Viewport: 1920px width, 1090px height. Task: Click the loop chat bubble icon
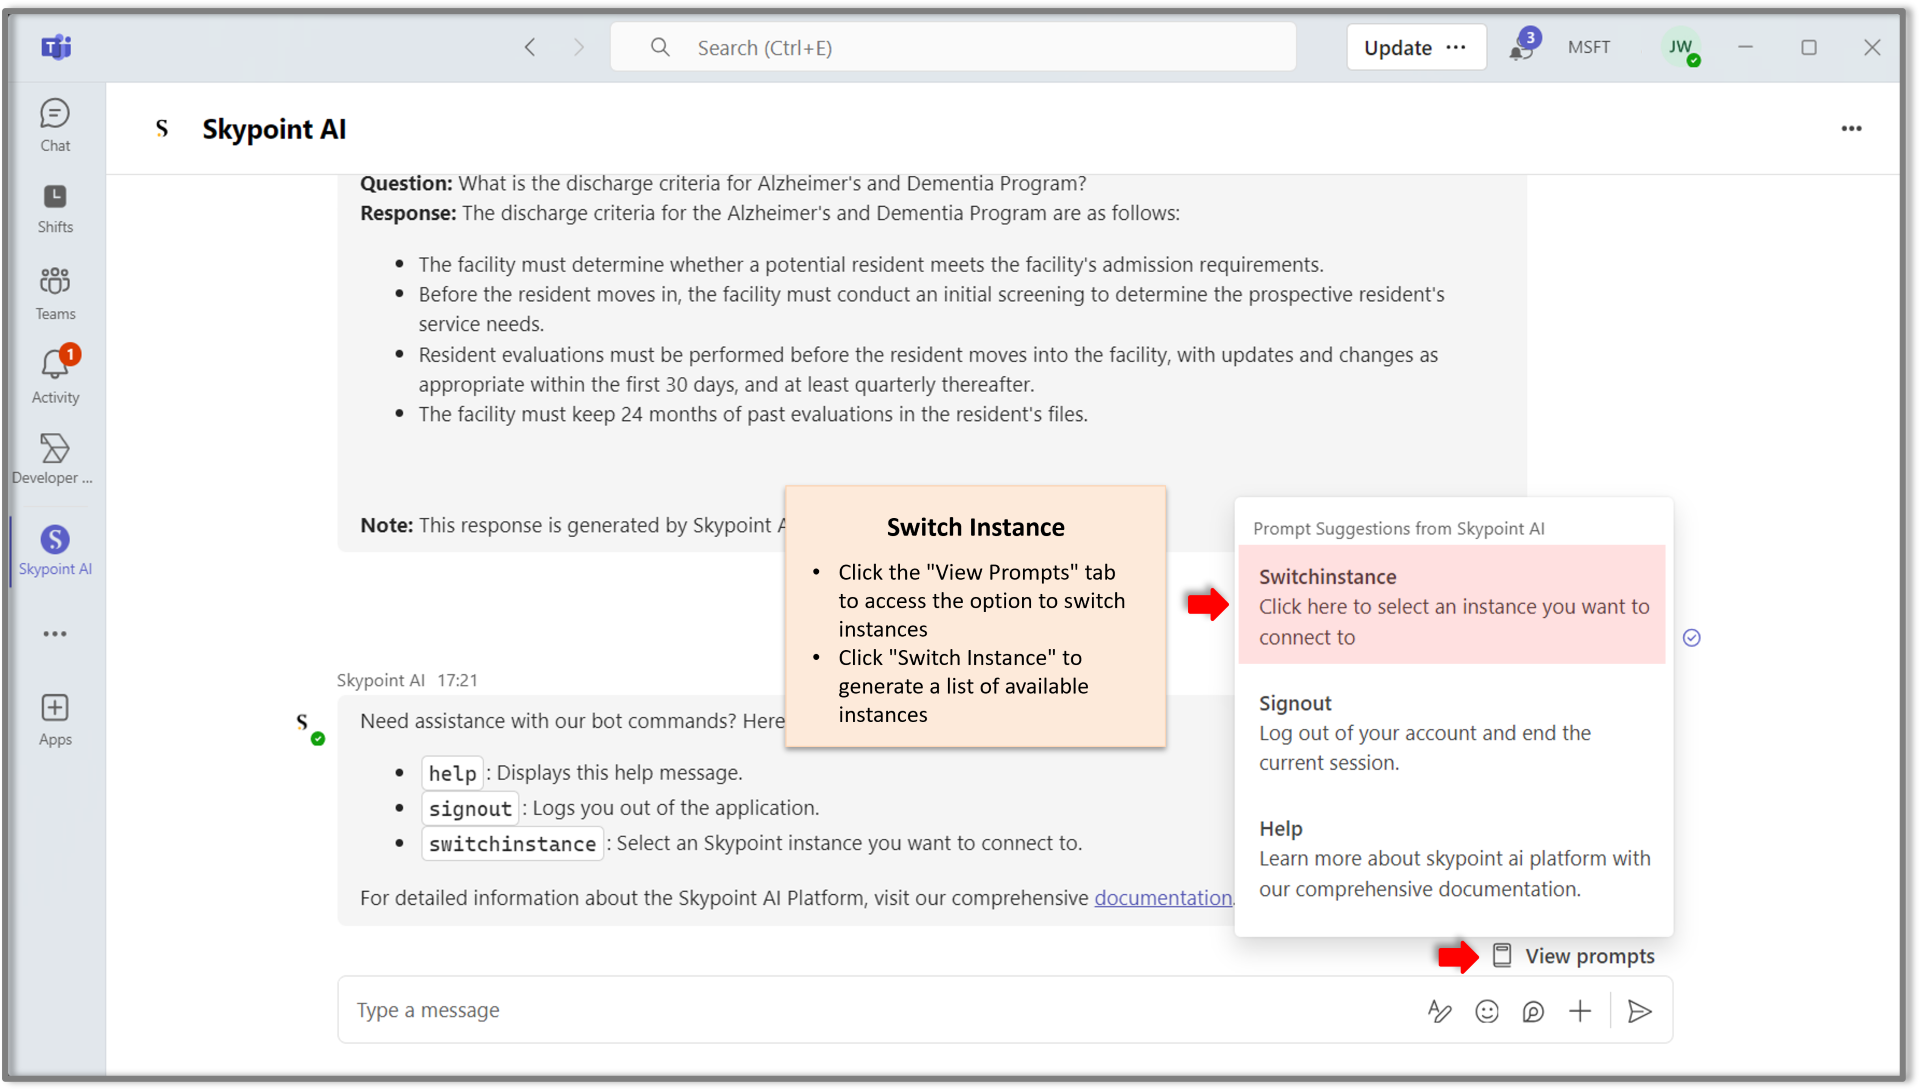1533,1011
